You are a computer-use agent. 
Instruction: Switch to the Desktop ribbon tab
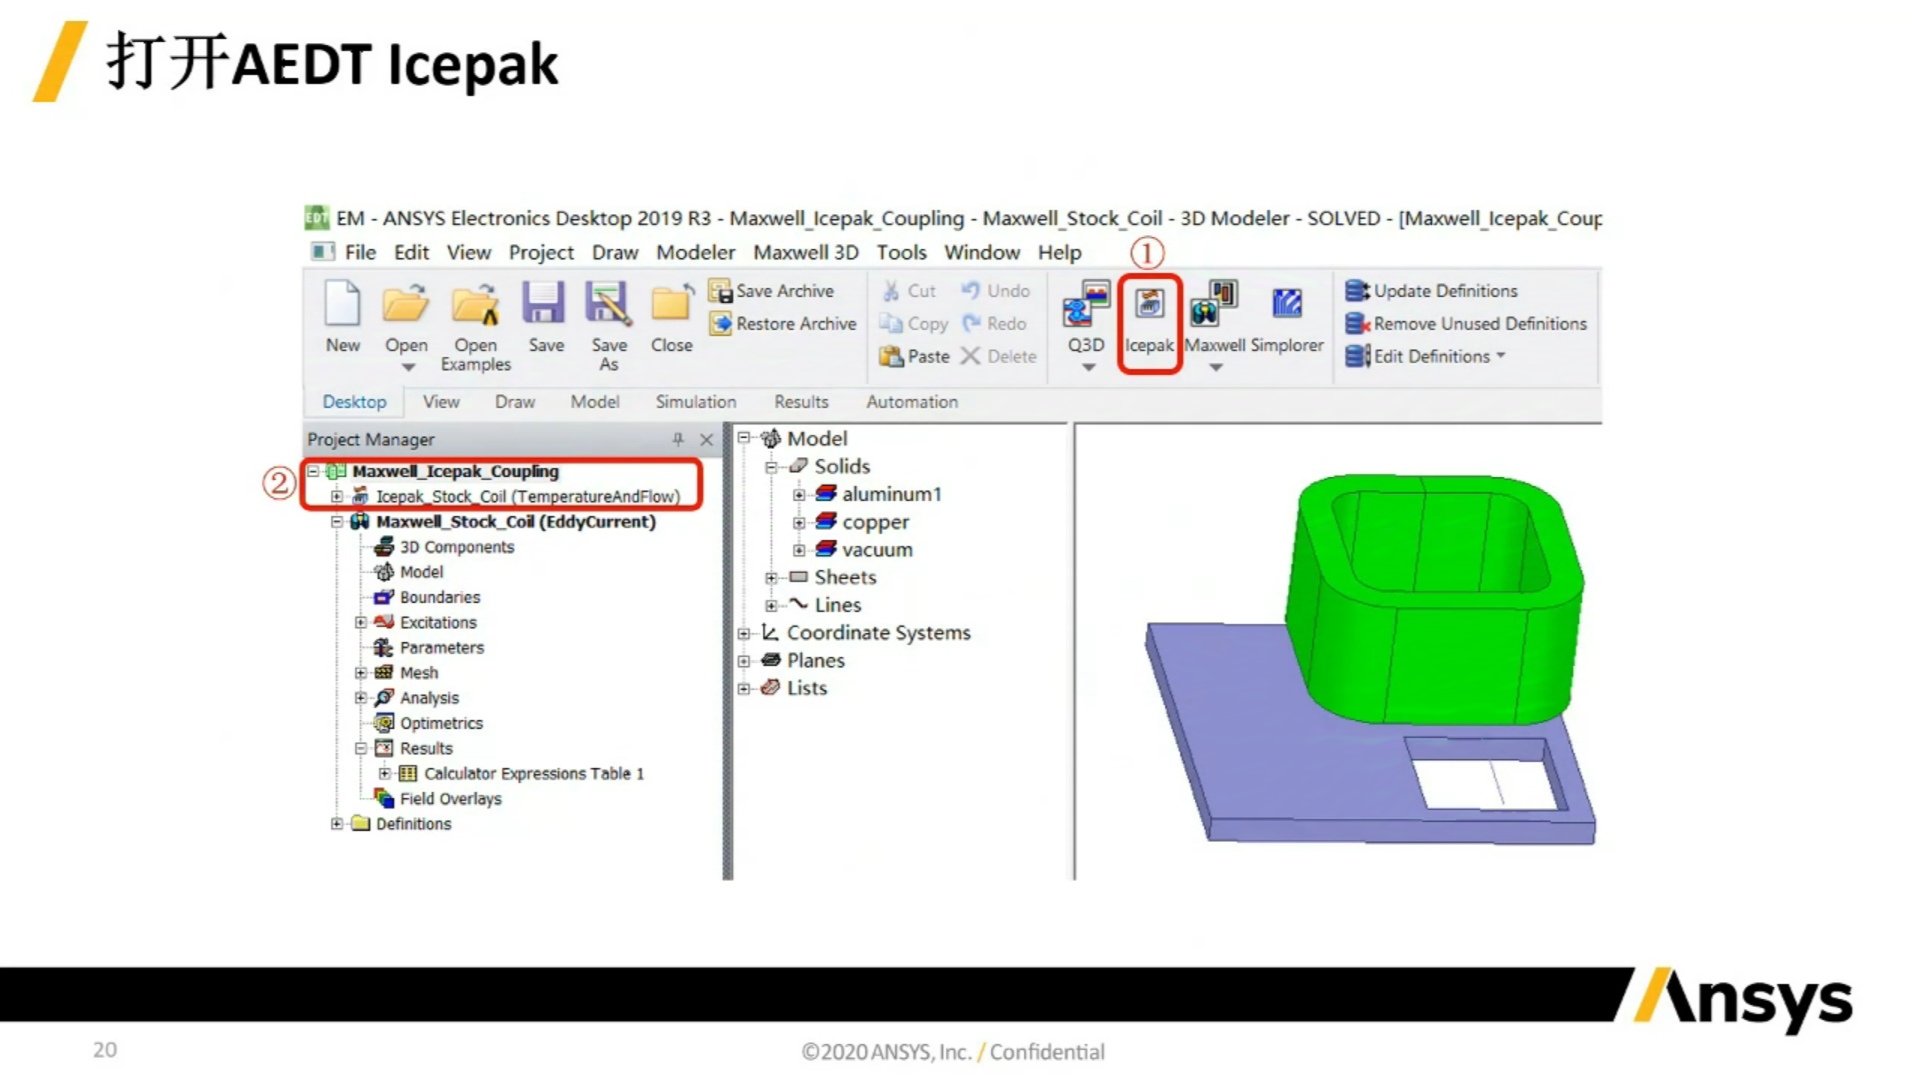coord(354,402)
